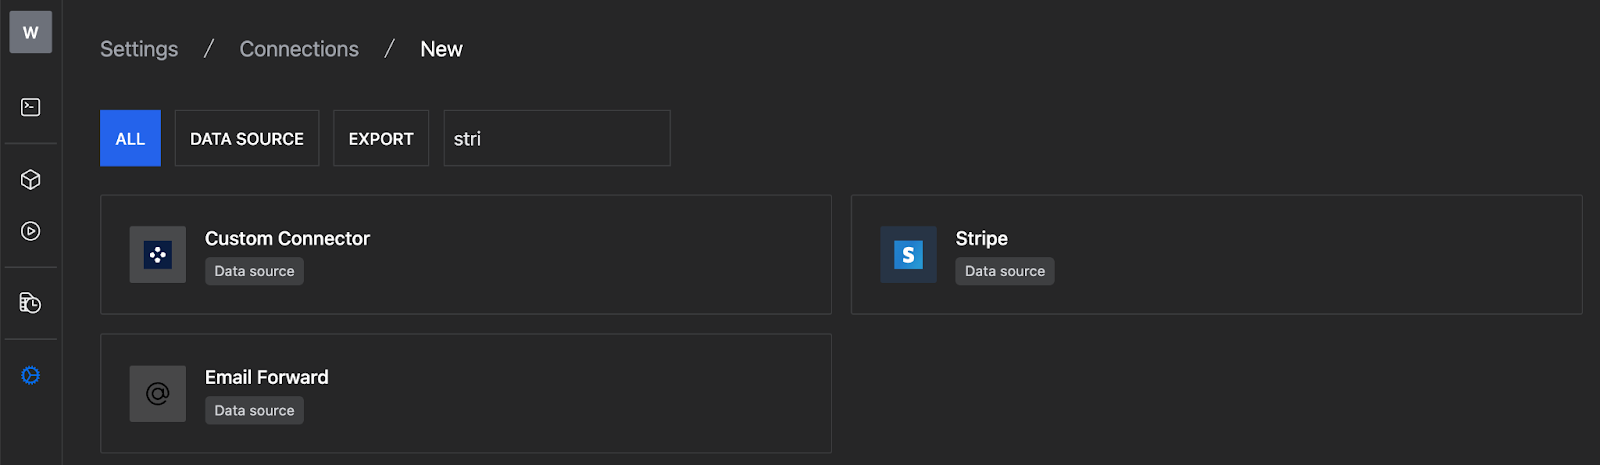Select the Custom Connector title

(287, 238)
